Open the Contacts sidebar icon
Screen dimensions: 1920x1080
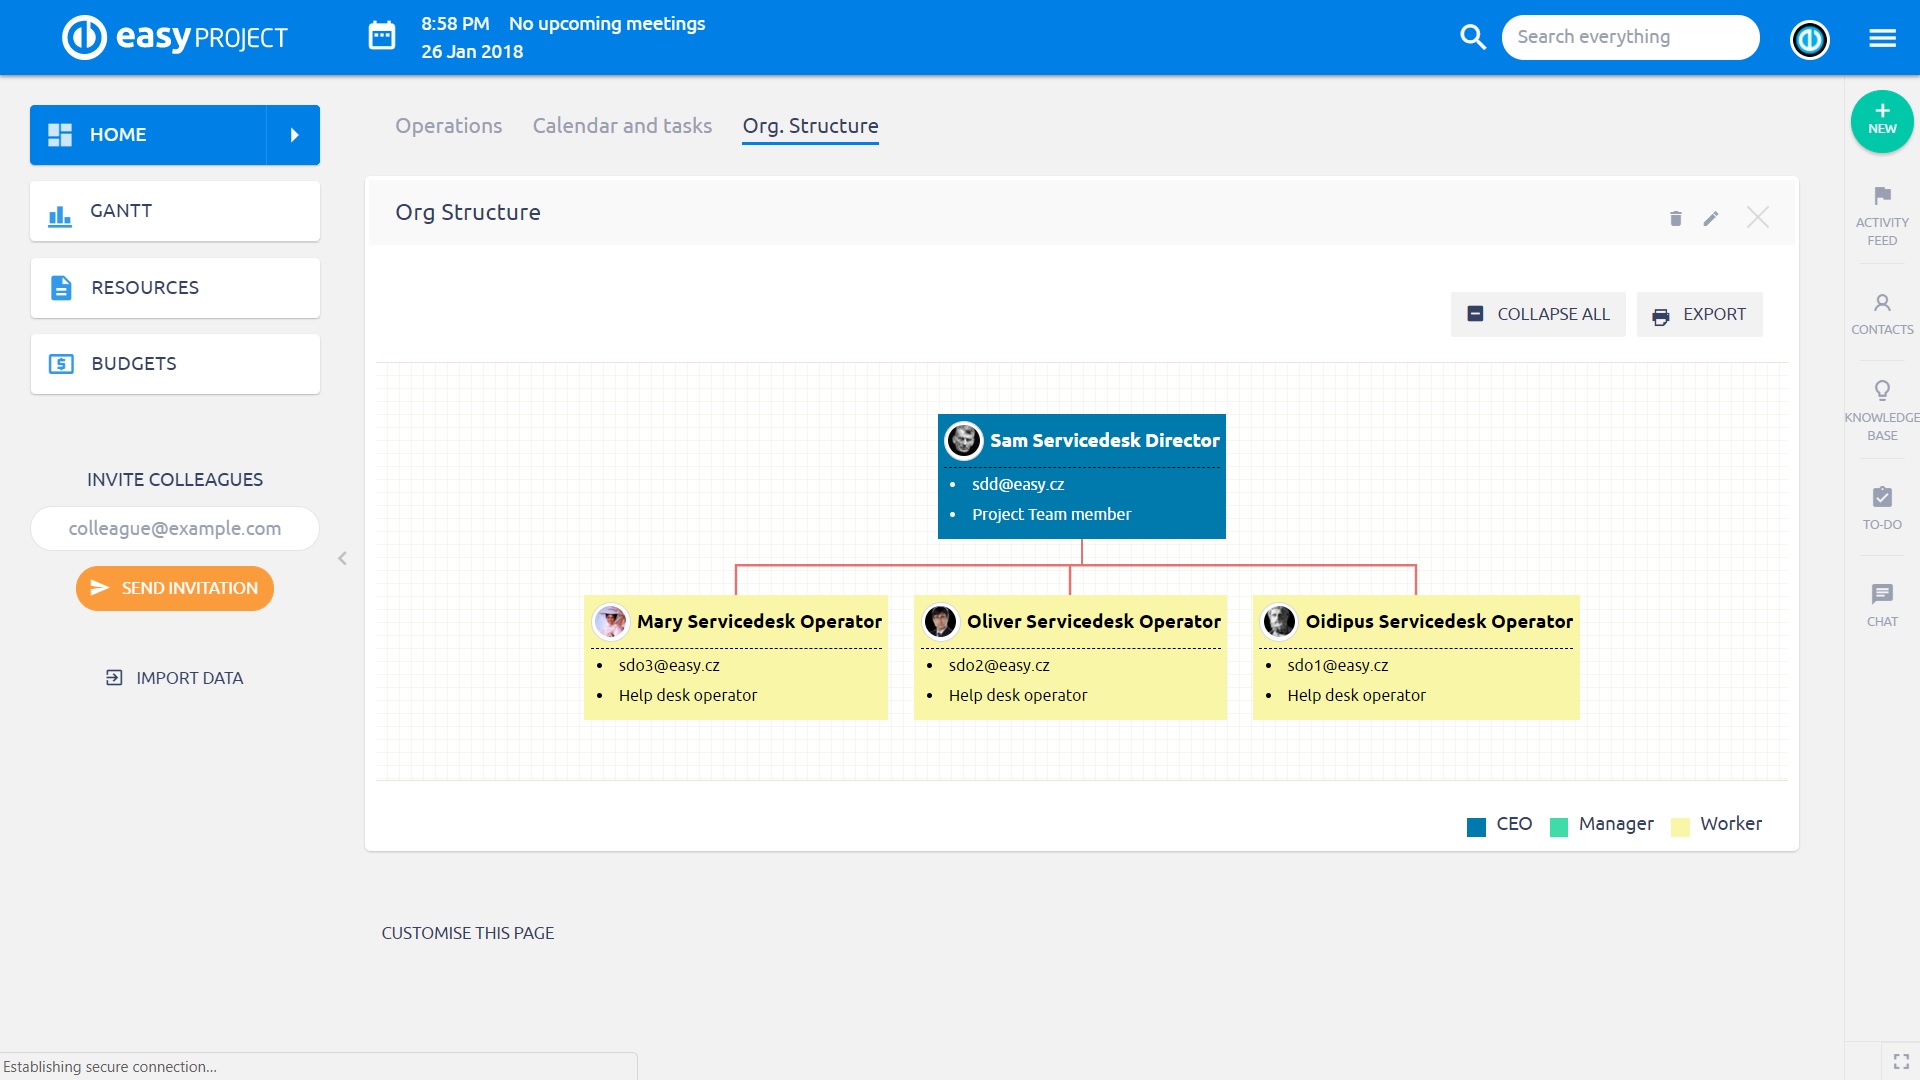1882,303
